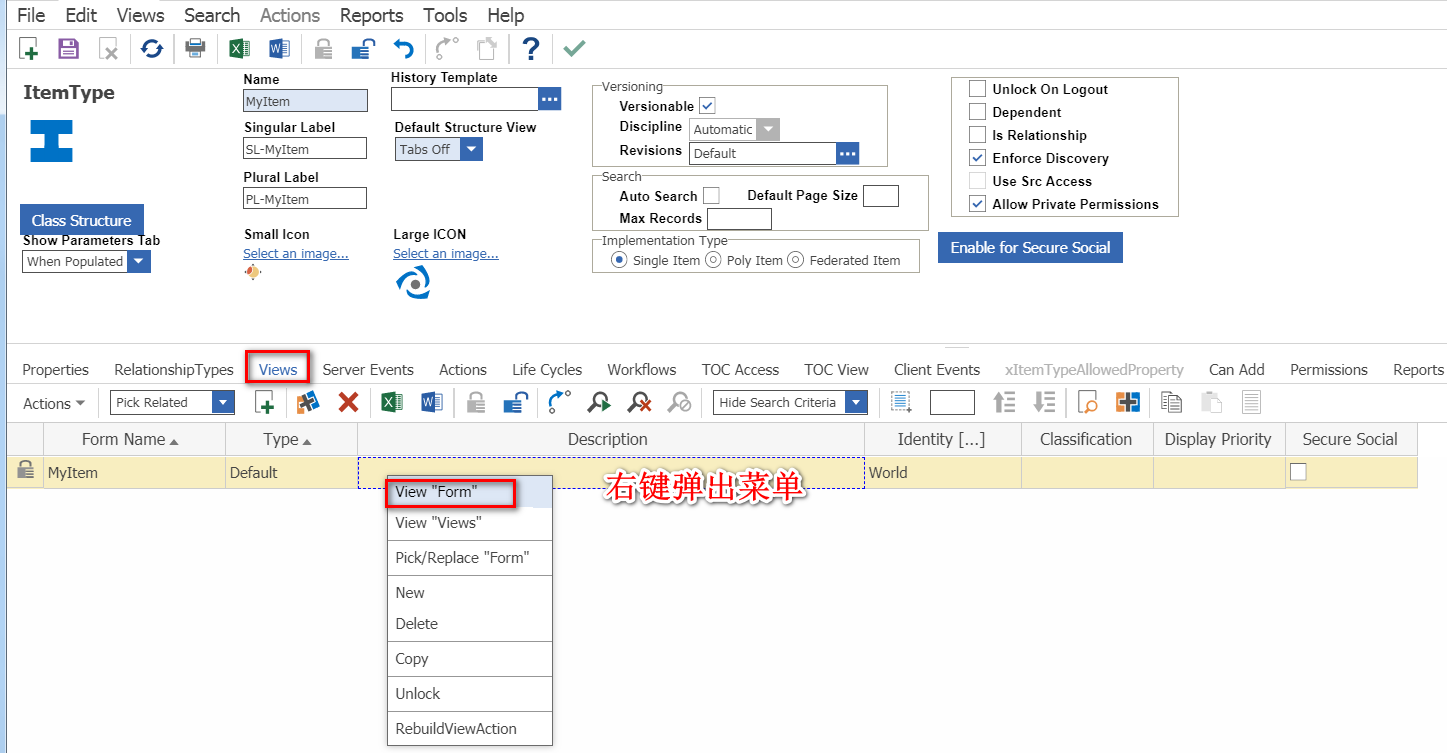Save the ItemType with purple floppy icon

(68, 49)
